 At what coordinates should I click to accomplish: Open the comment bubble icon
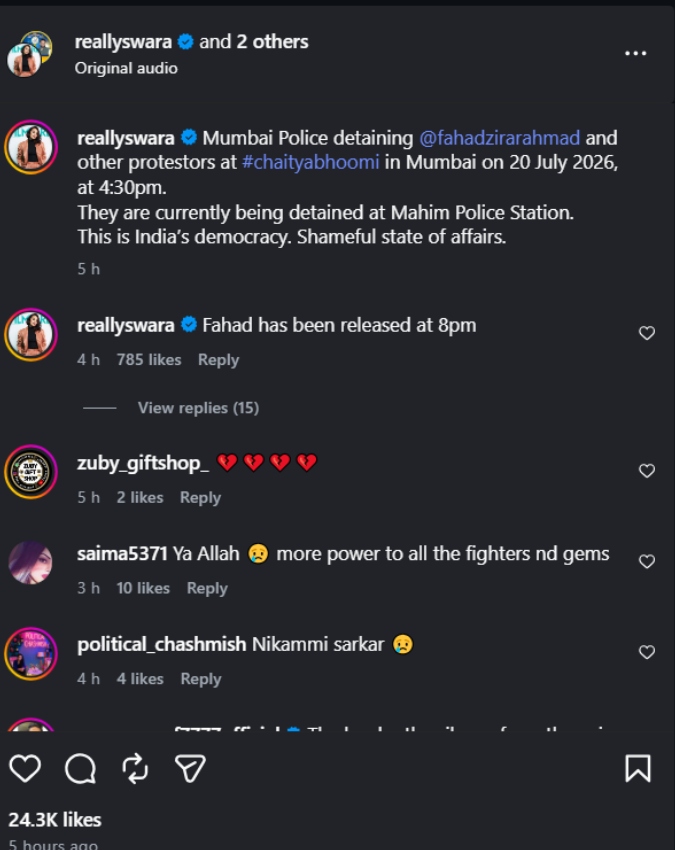coord(80,769)
